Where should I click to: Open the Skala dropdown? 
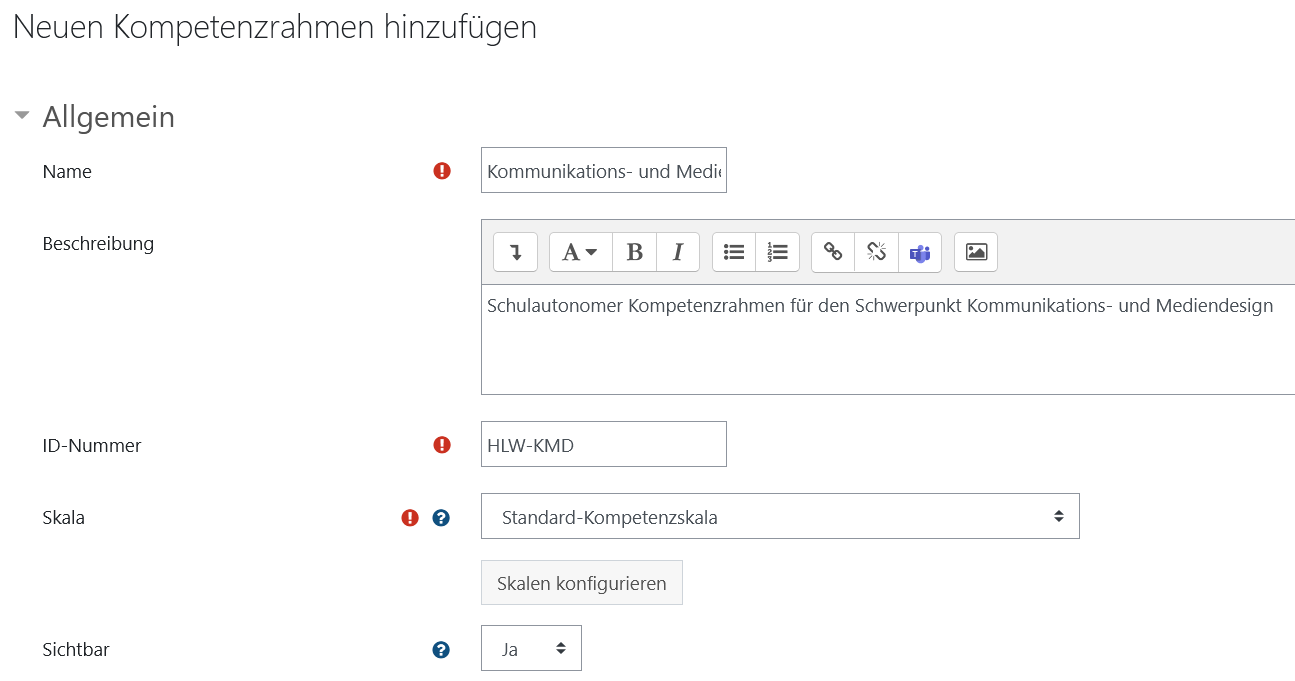[780, 516]
